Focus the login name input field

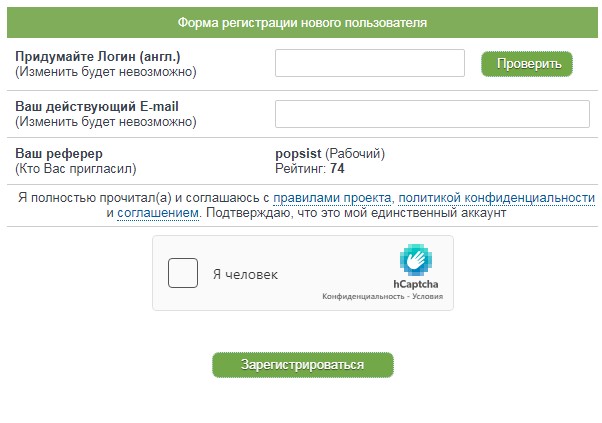[x=369, y=64]
